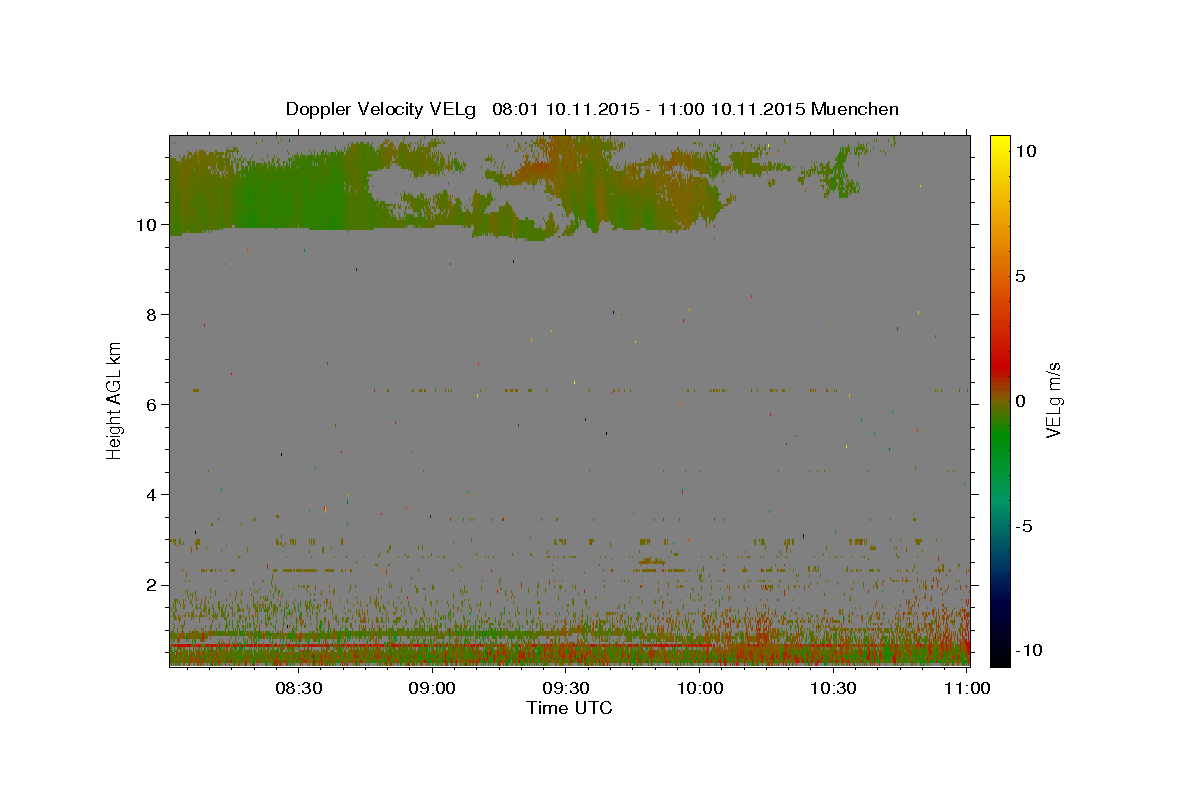Click the 09:30 time tick label
Viewport: 1200px width, 800px height.
[566, 688]
